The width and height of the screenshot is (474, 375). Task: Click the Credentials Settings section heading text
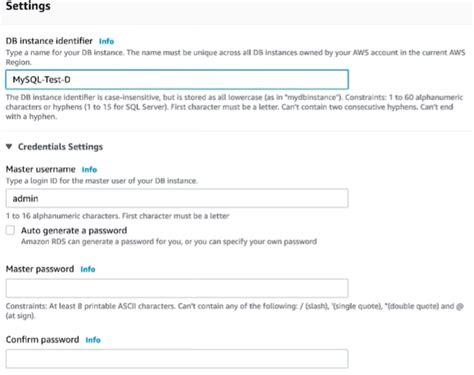pos(60,147)
